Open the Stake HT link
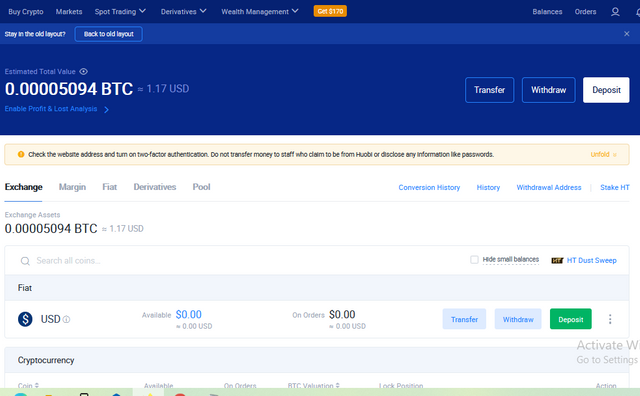 point(615,187)
